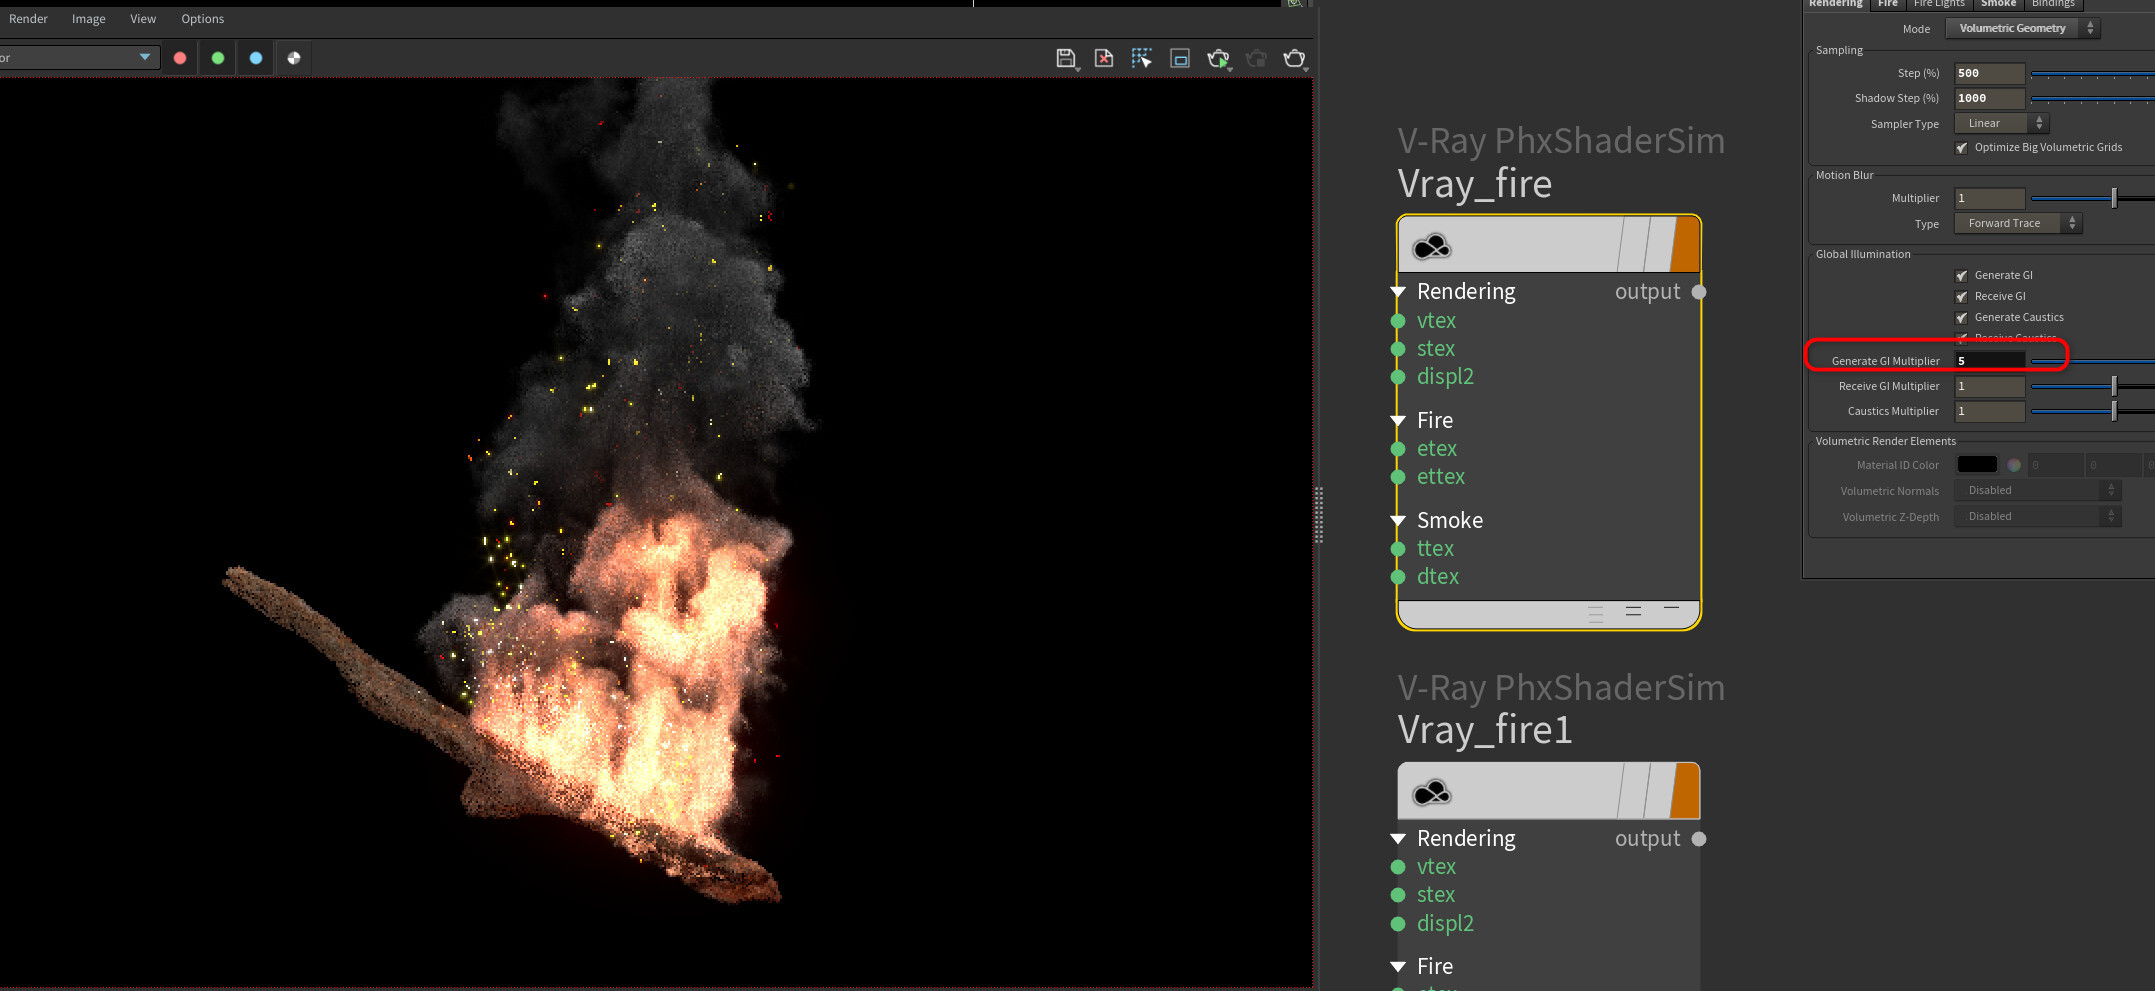The width and height of the screenshot is (2155, 991).
Task: Open the Volumetric Z-Depth dropdown
Action: [x=2037, y=516]
